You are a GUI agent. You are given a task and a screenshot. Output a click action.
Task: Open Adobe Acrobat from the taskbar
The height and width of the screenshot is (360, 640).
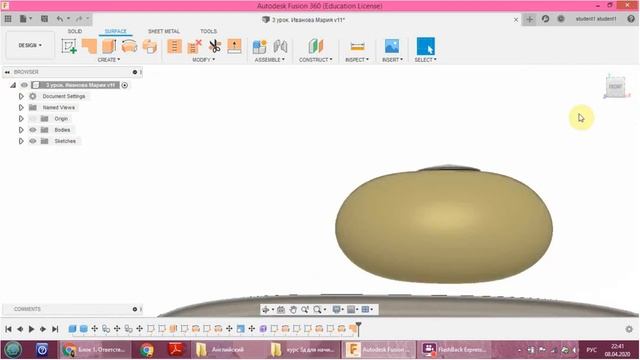pyautogui.click(x=176, y=350)
